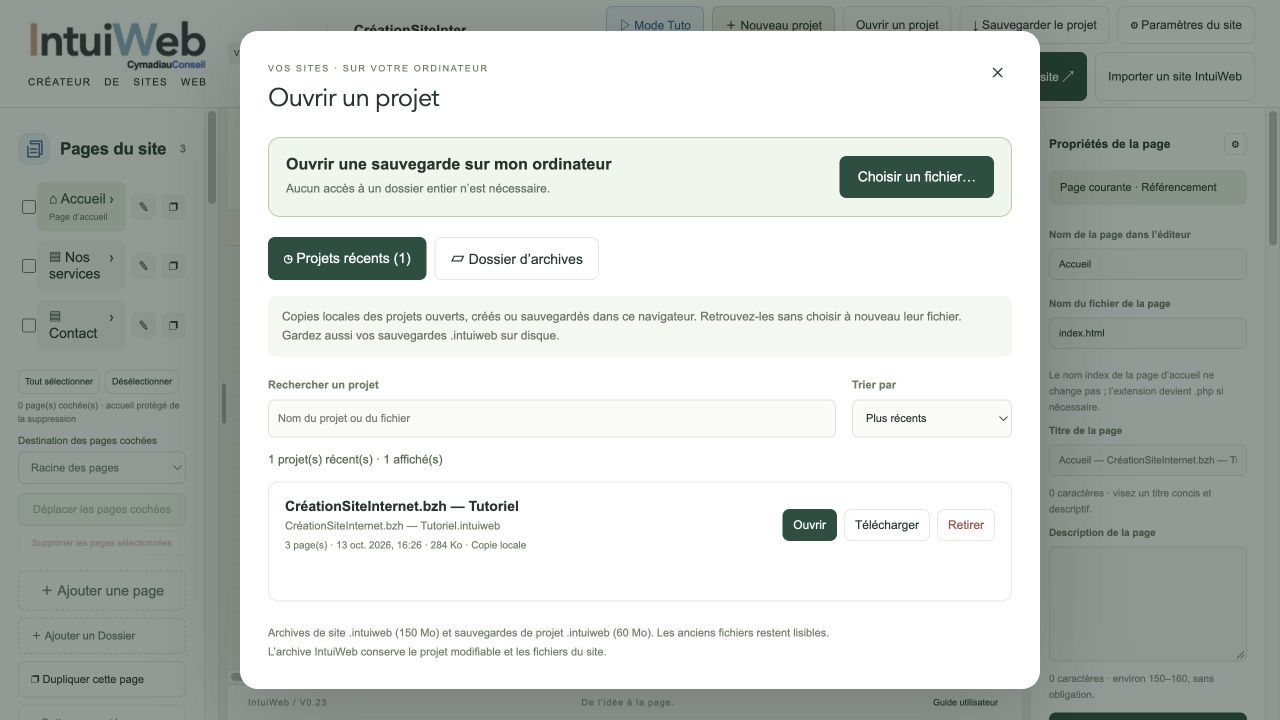Click the duplicate icon beside Nos services

[173, 266]
